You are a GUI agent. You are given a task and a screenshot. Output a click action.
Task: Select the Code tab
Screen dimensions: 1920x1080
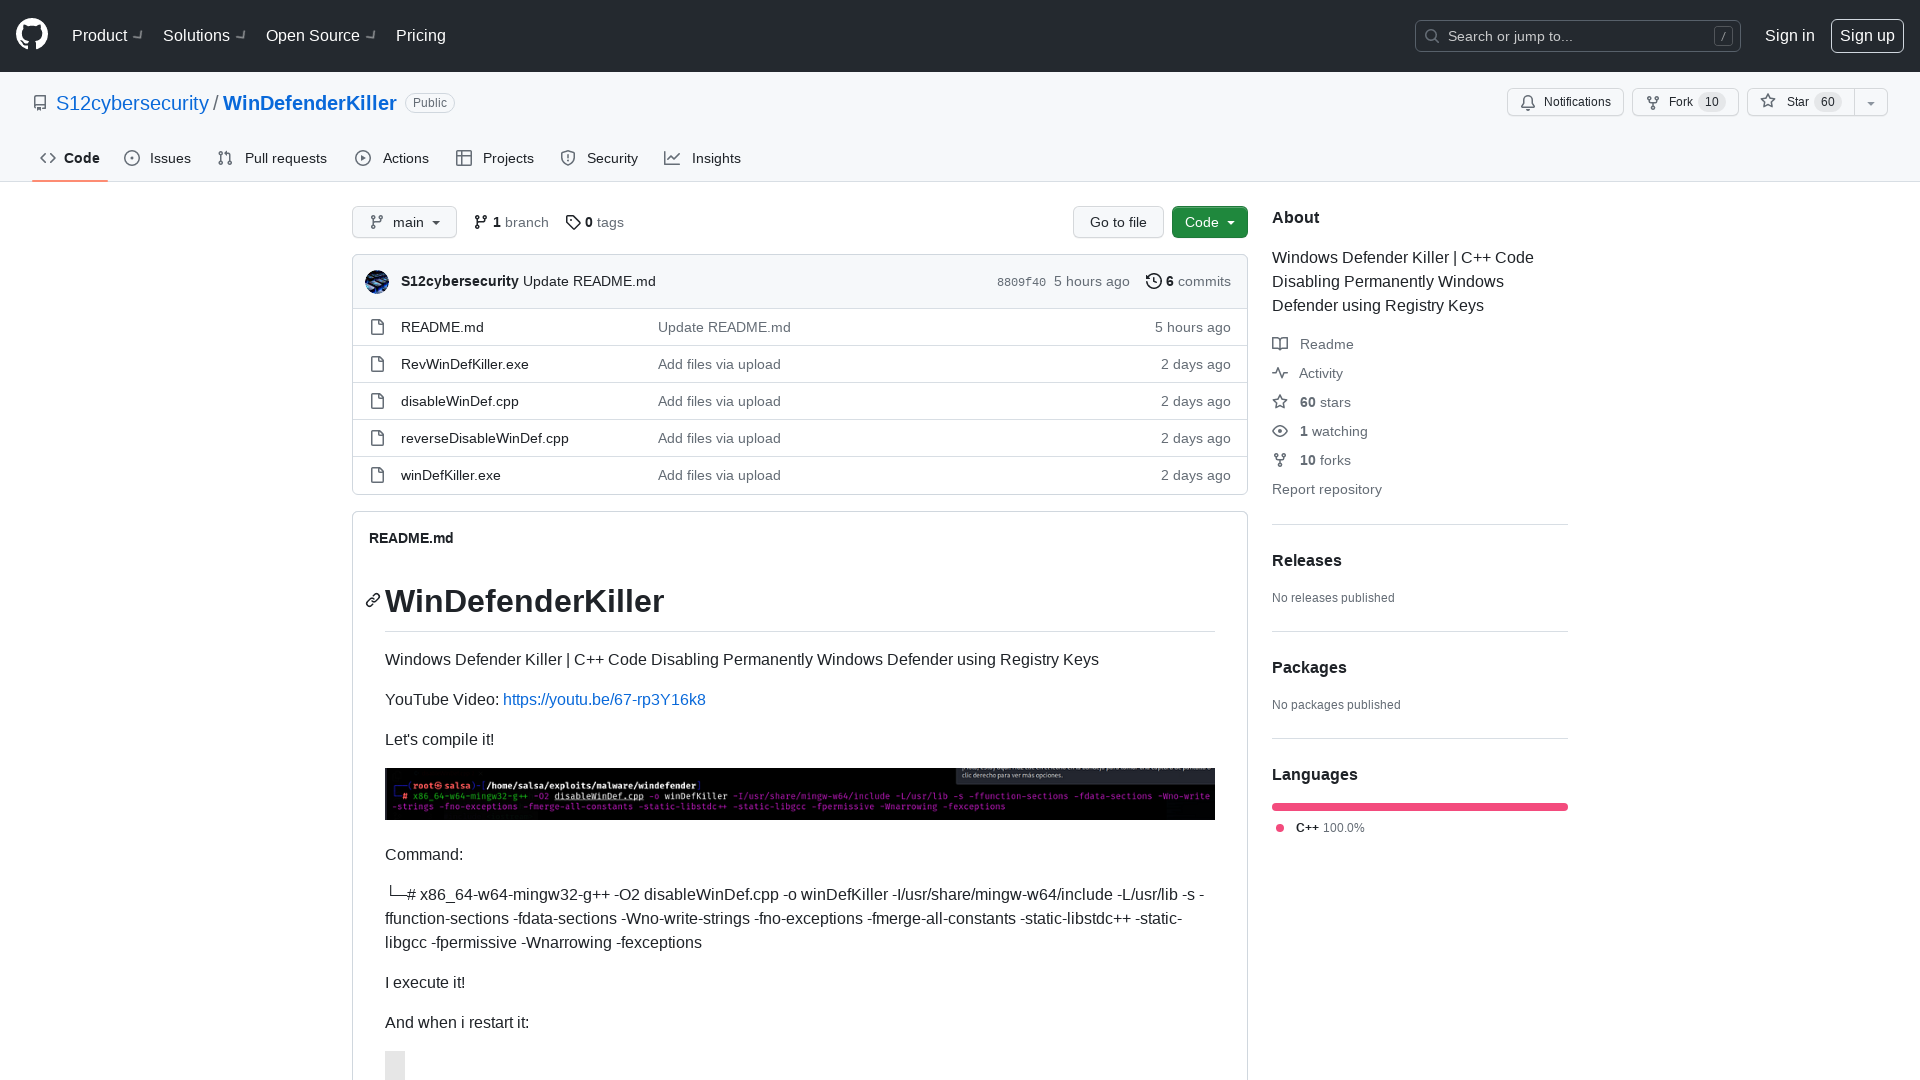(70, 158)
